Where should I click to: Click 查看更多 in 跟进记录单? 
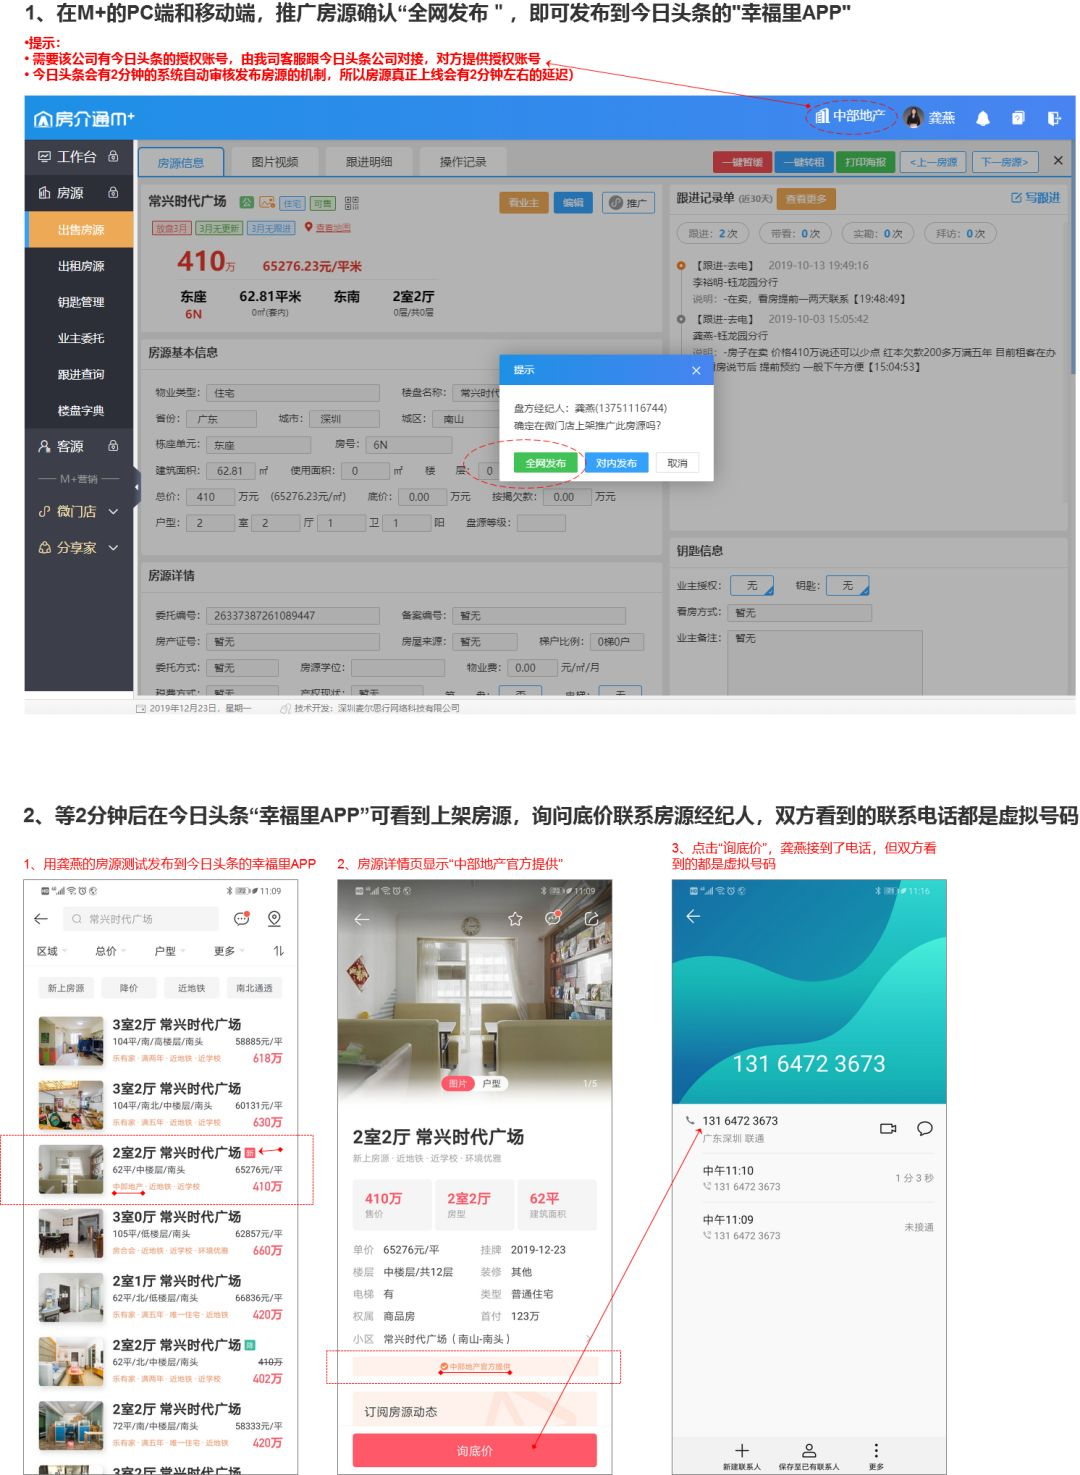(x=806, y=199)
